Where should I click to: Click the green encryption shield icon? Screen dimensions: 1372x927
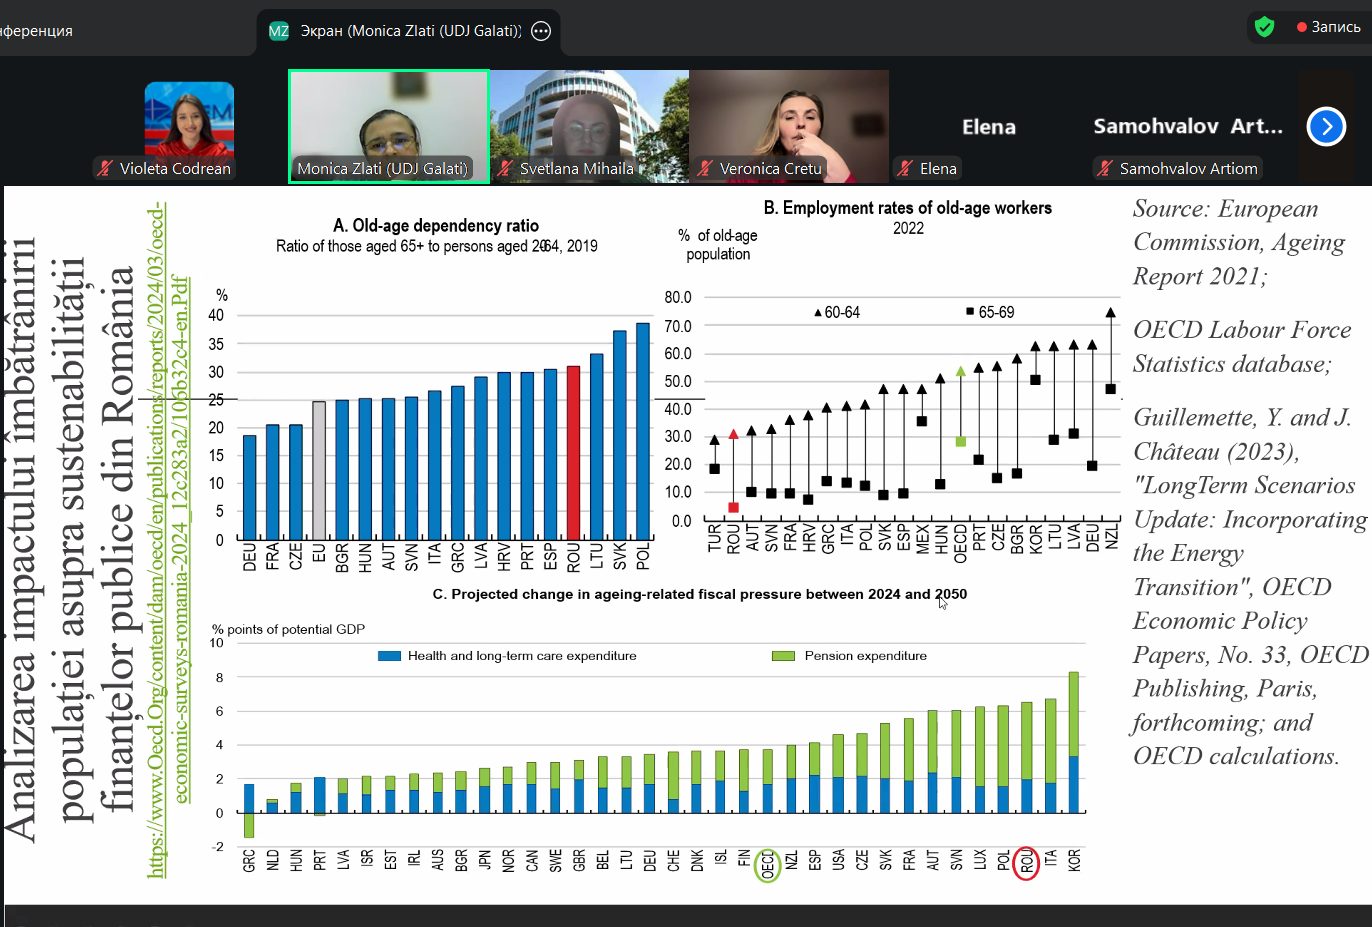pyautogui.click(x=1264, y=27)
